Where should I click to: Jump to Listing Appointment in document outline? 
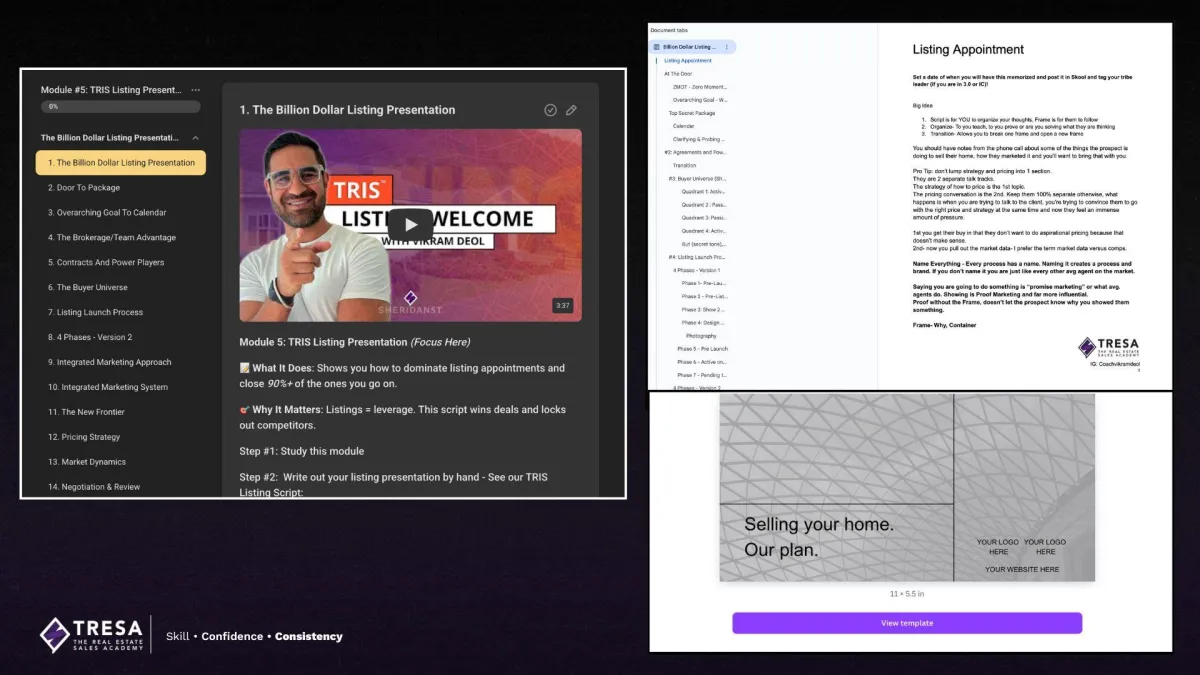click(688, 61)
